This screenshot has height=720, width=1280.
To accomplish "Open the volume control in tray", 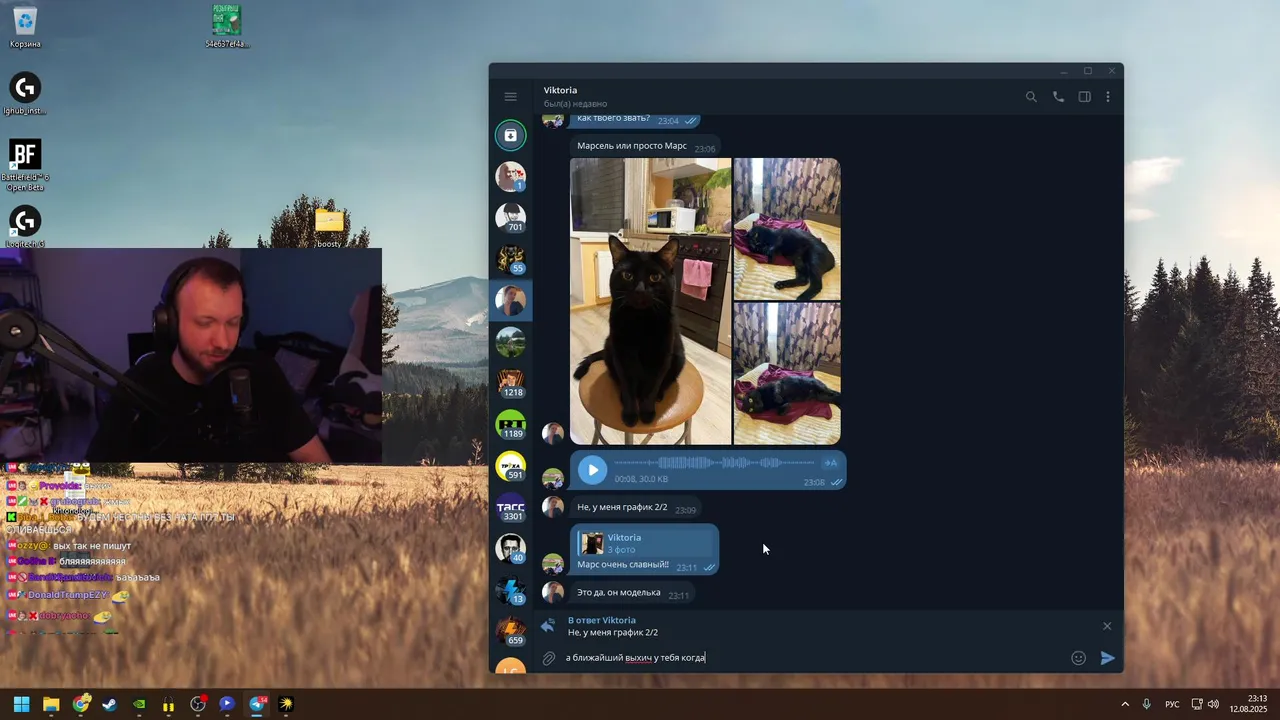I will coord(1213,704).
